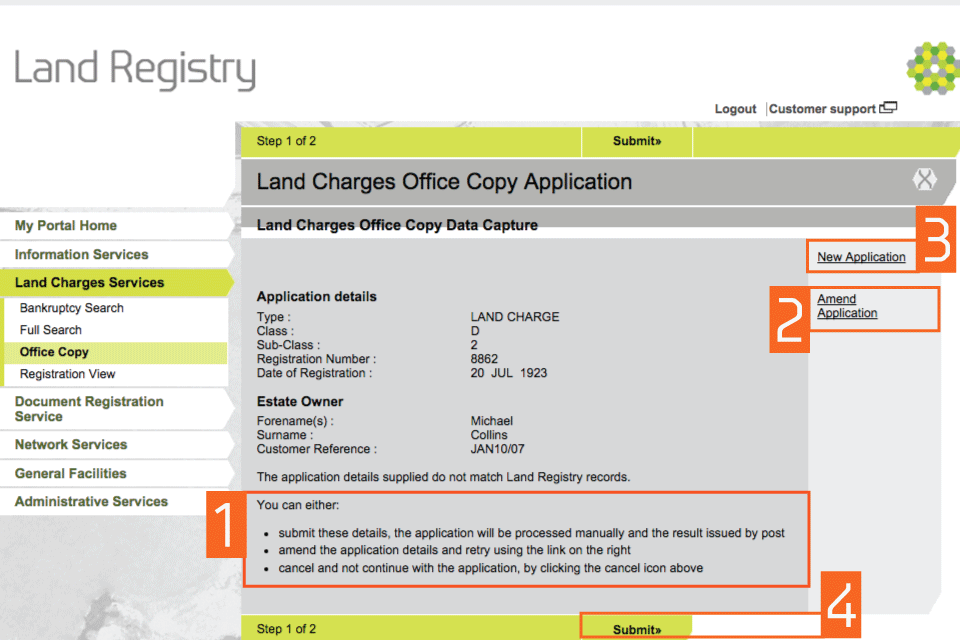Click the surname value Collins
The width and height of the screenshot is (960, 640).
pos(489,435)
